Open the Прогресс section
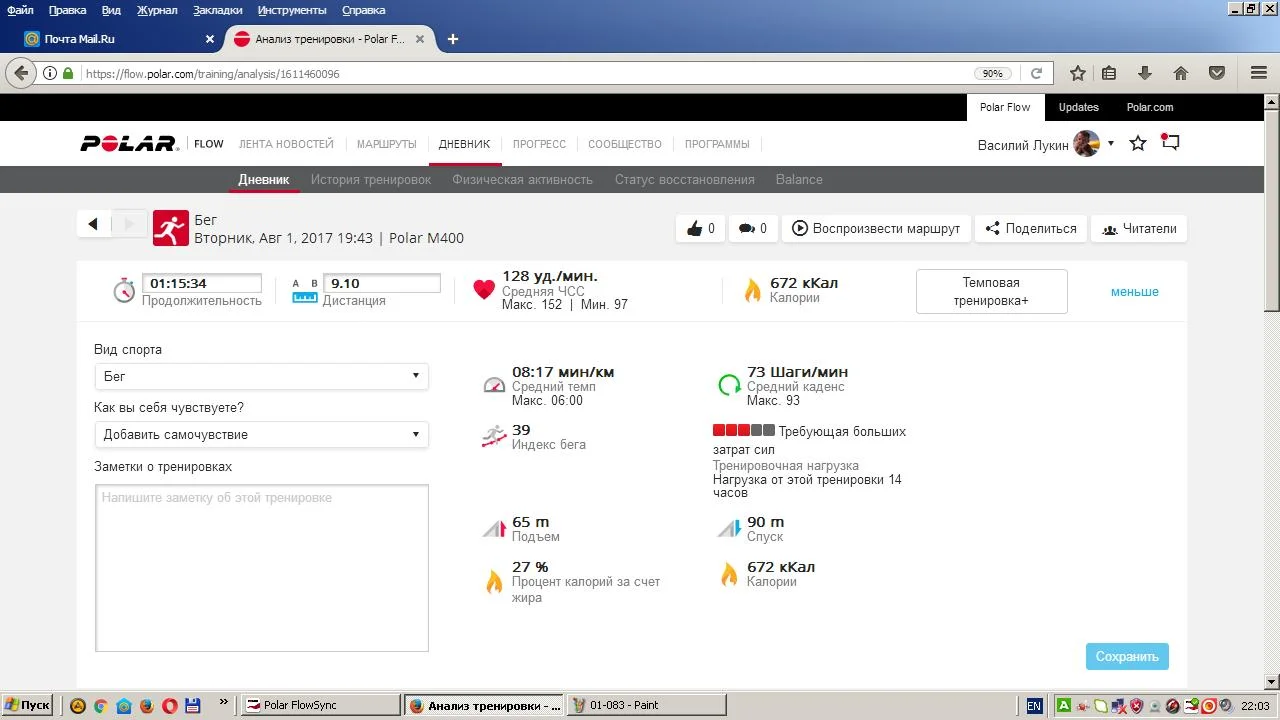Image resolution: width=1280 pixels, height=720 pixels. click(539, 144)
